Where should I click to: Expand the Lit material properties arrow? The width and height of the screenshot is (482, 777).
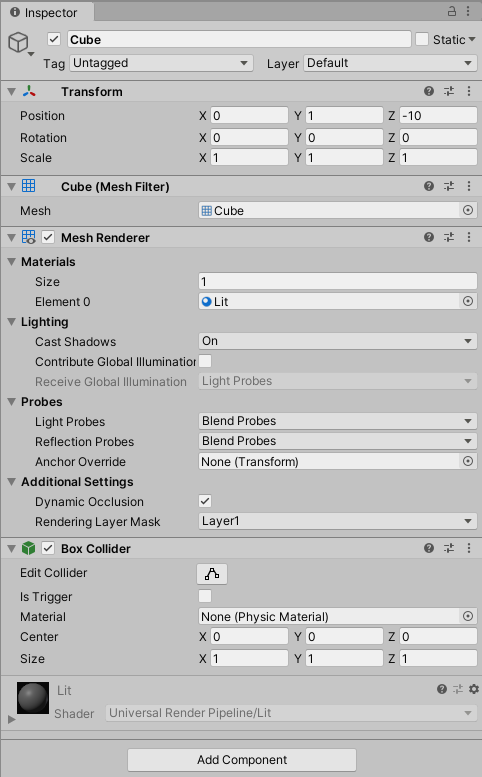[11, 719]
